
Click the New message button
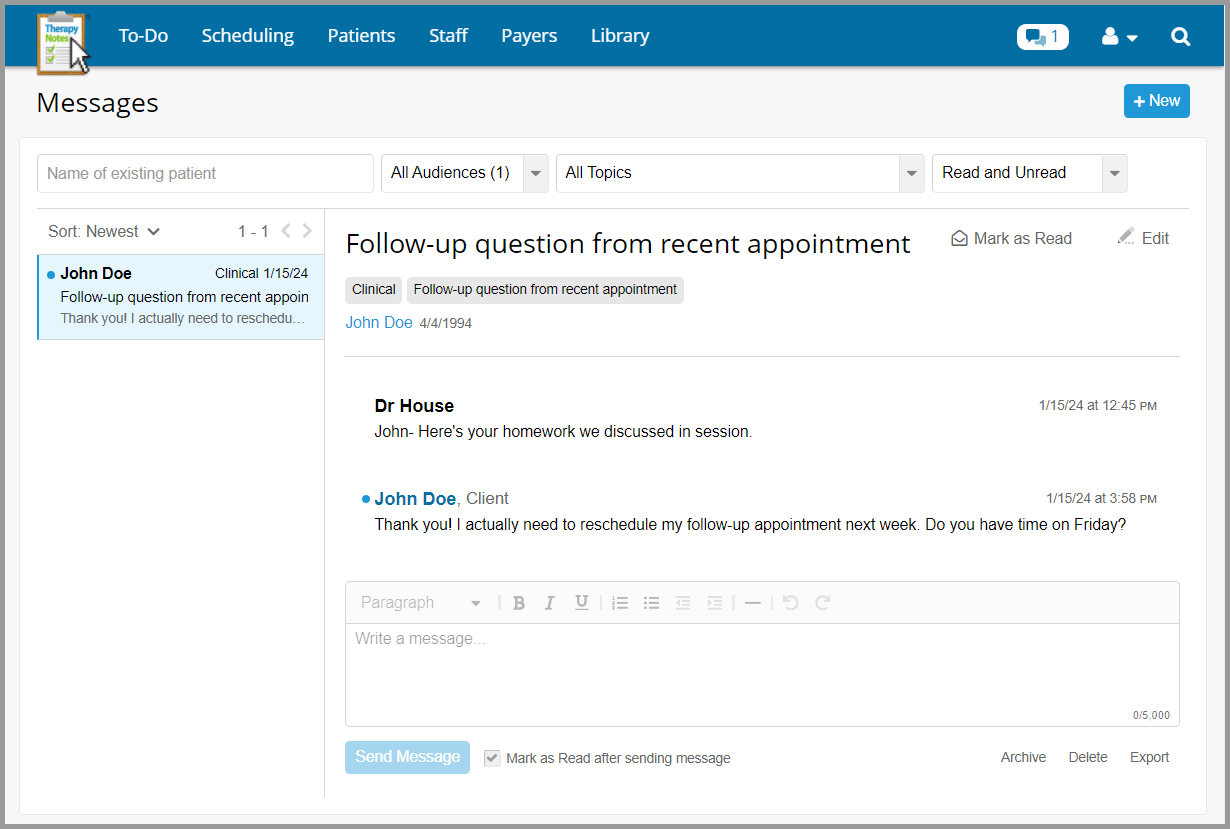[x=1156, y=101]
